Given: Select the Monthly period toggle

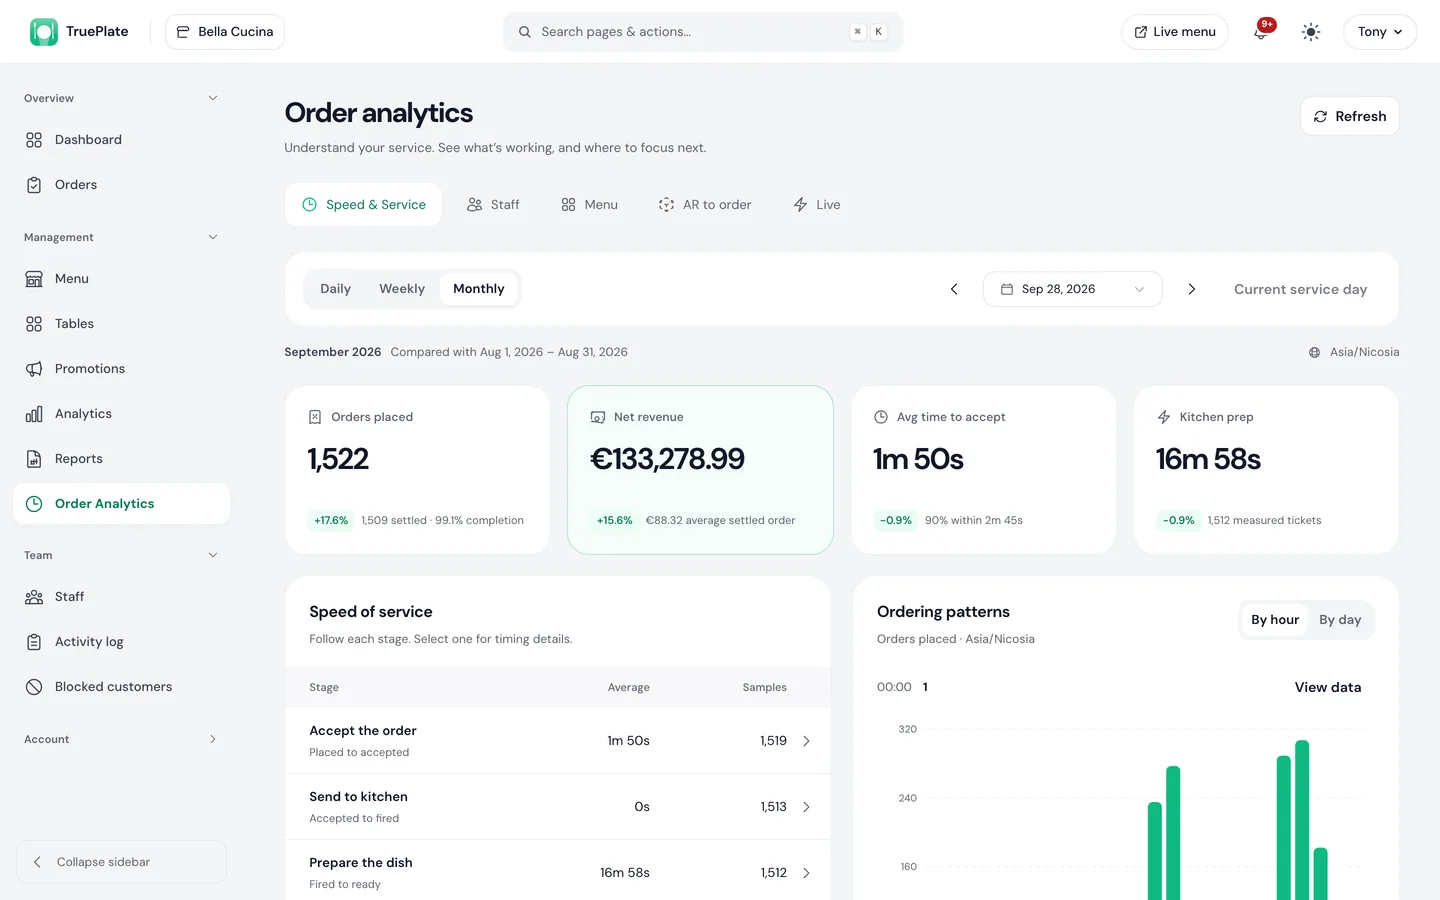Looking at the screenshot, I should tap(479, 289).
